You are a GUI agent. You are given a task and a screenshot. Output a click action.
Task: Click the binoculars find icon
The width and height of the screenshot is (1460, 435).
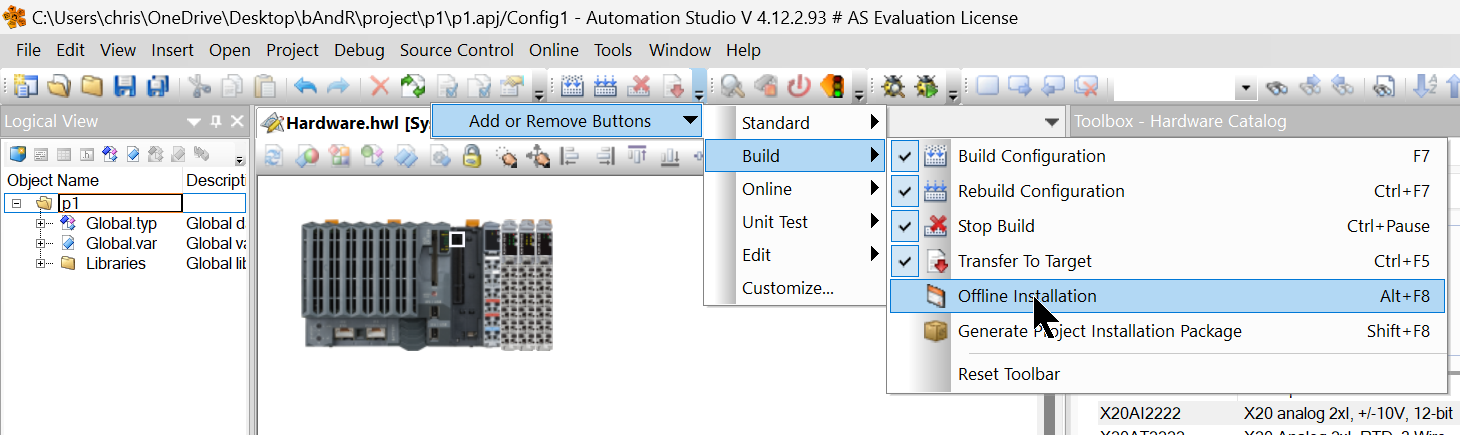1277,88
